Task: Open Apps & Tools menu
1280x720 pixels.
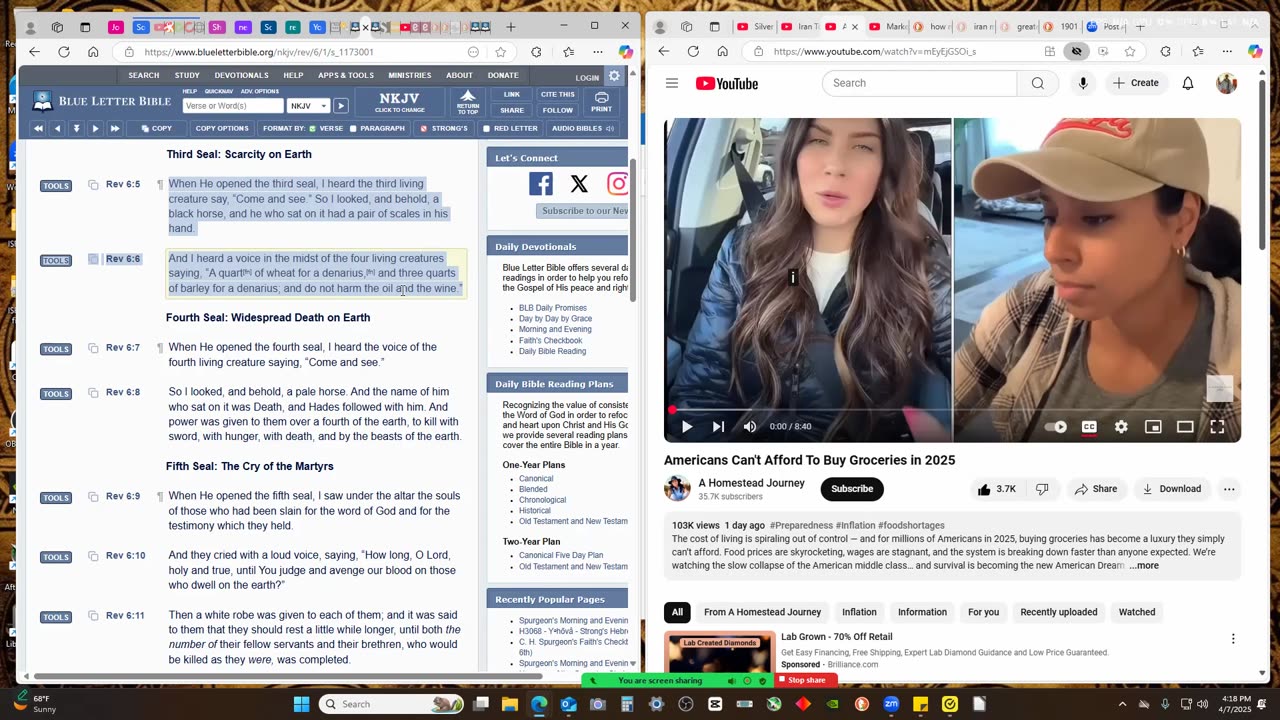Action: pyautogui.click(x=346, y=75)
